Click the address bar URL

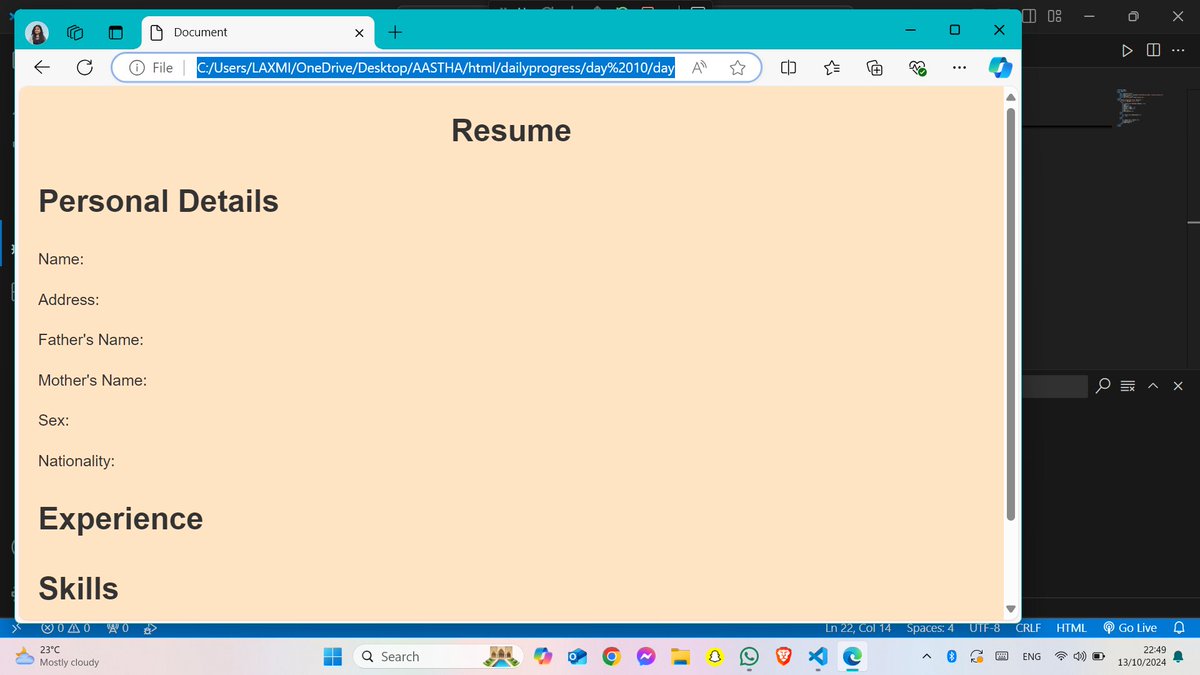pos(435,67)
